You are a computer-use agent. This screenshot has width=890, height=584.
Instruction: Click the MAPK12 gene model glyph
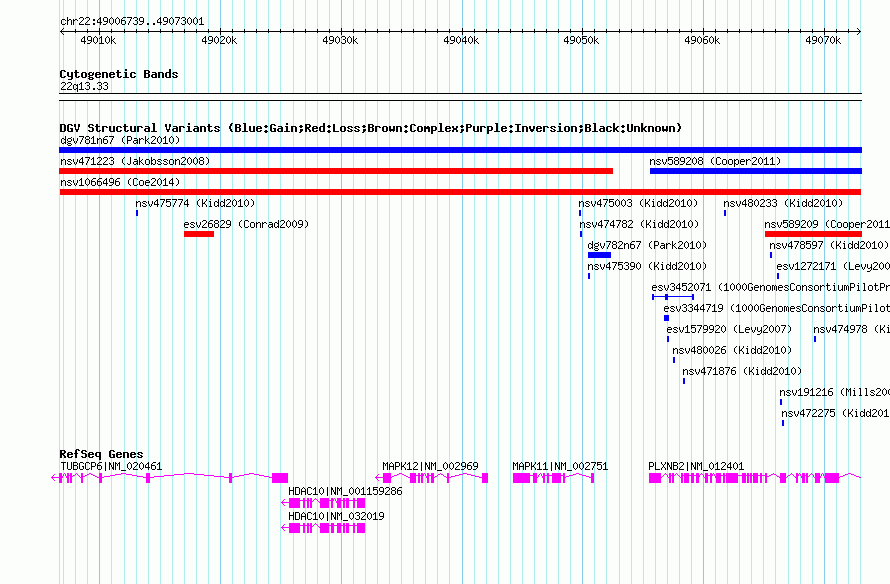point(432,478)
